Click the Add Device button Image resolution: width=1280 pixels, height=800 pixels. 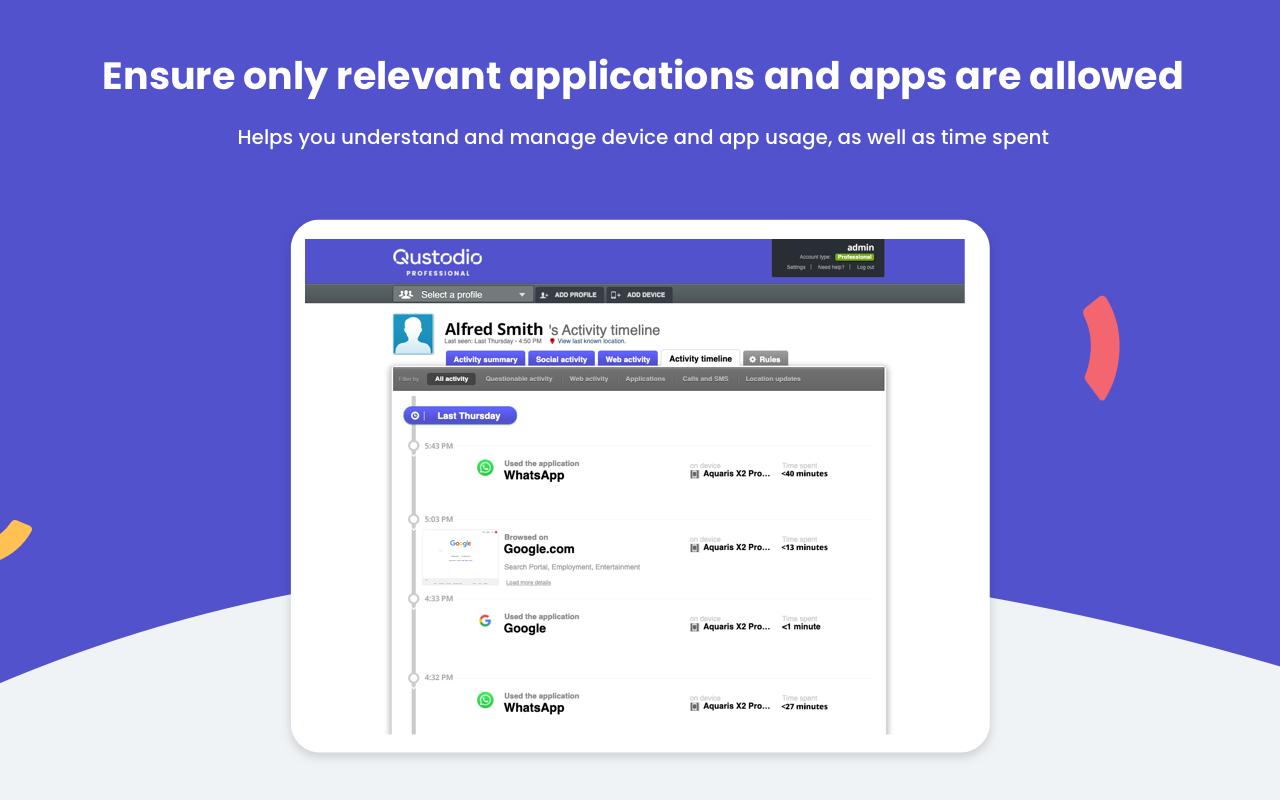(x=639, y=294)
